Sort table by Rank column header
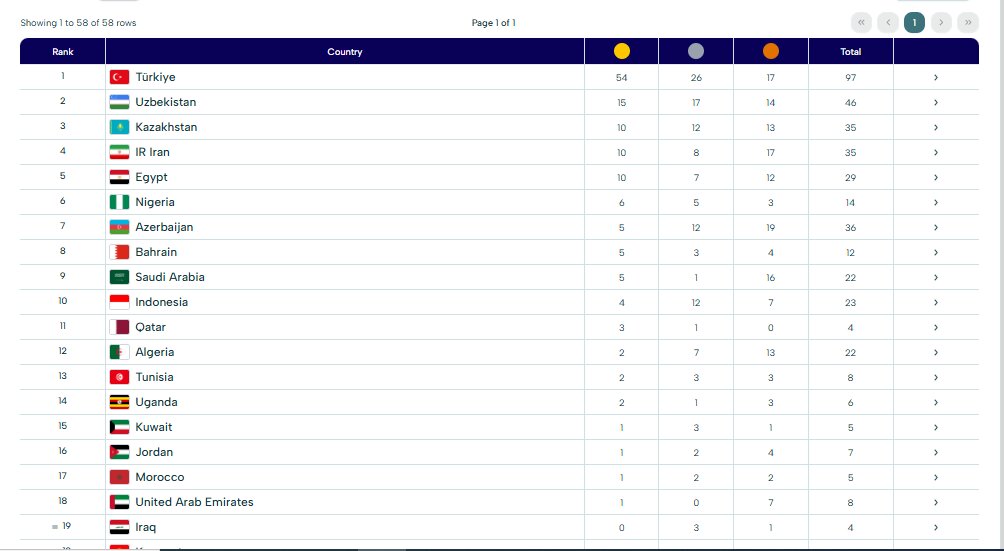 click(x=63, y=52)
